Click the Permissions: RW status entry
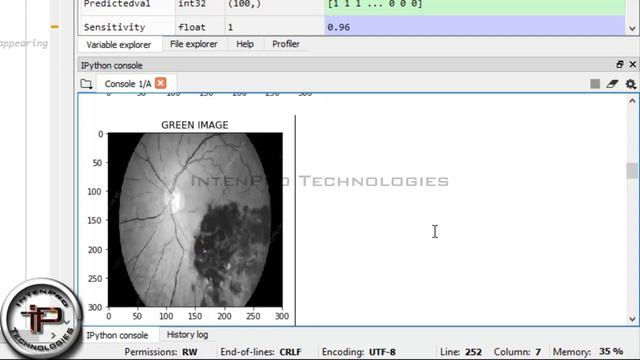The height and width of the screenshot is (360, 640). pyautogui.click(x=161, y=352)
